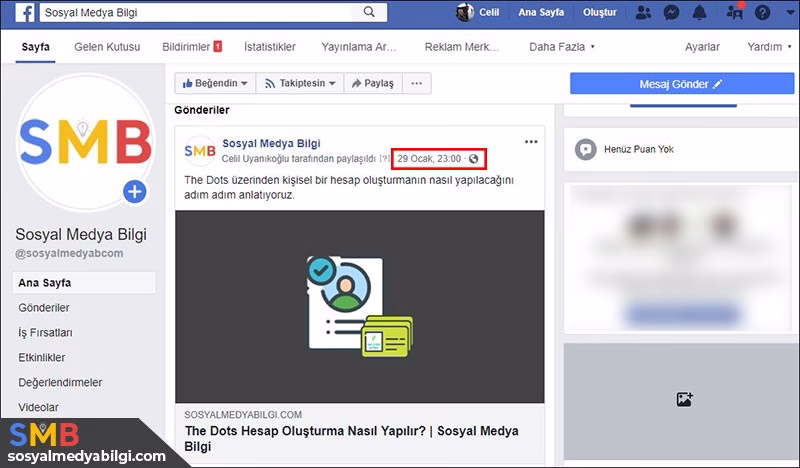800x468 pixels.
Task: Click the Gönderiler section heading
Action: click(x=202, y=110)
